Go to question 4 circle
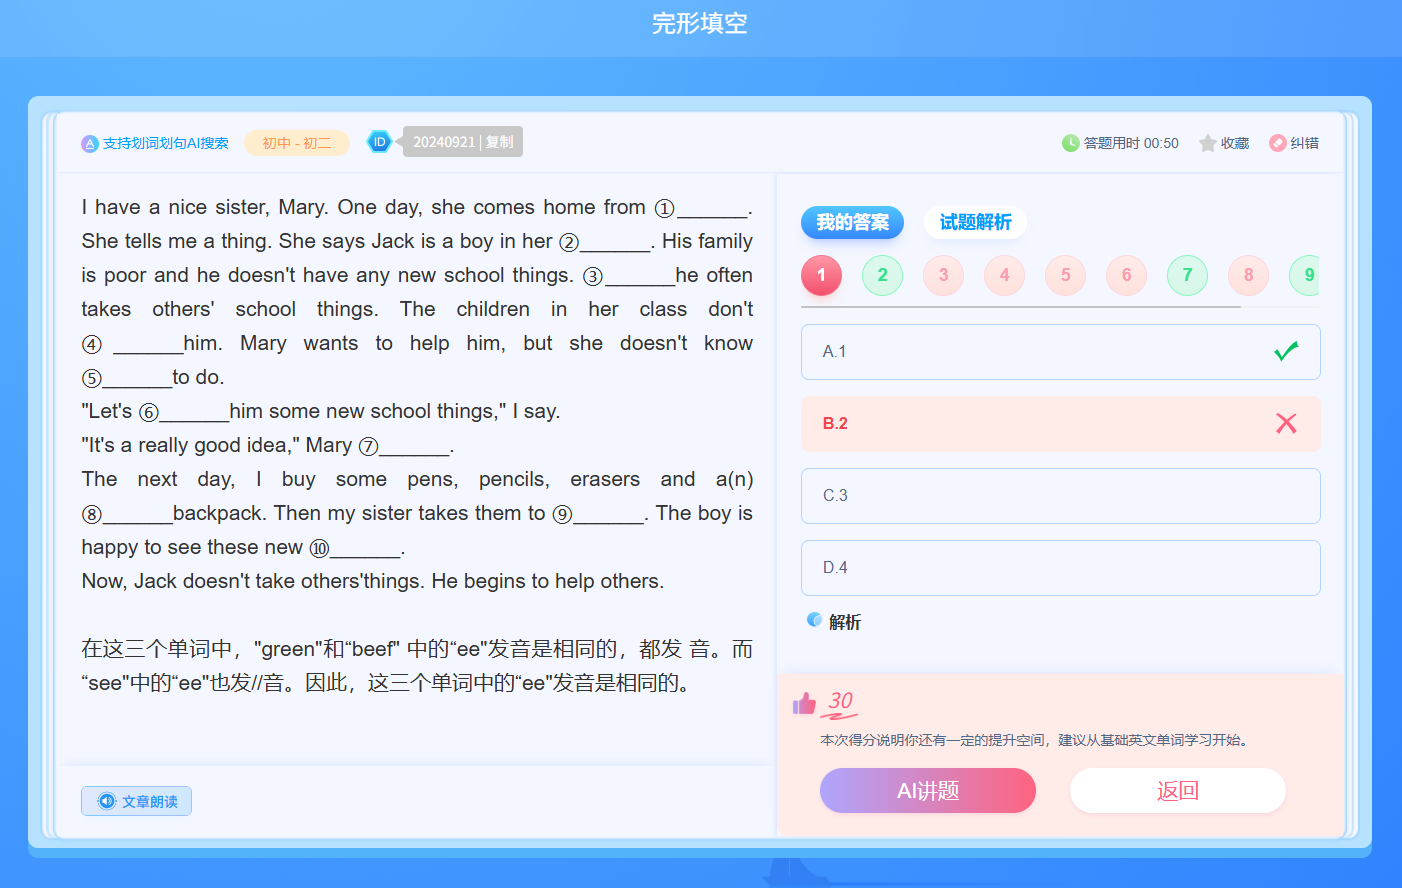The width and height of the screenshot is (1402, 888). (1004, 275)
